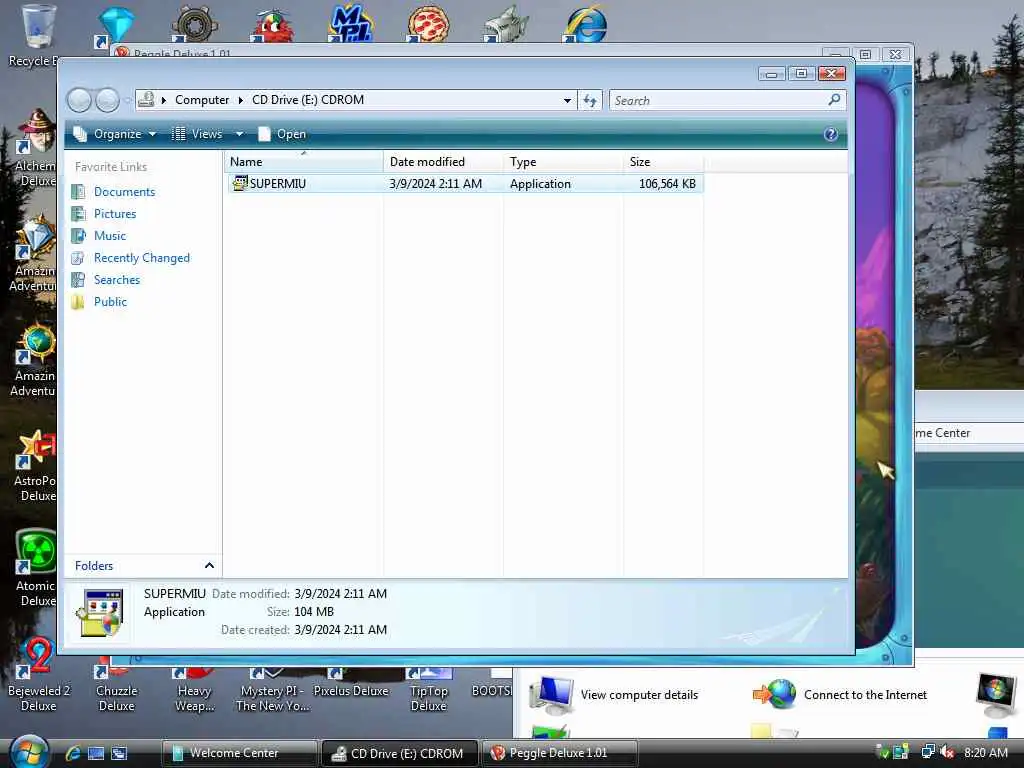Open Atomica Deluxe desktop shortcut
This screenshot has width=1024, height=768.
coord(36,568)
